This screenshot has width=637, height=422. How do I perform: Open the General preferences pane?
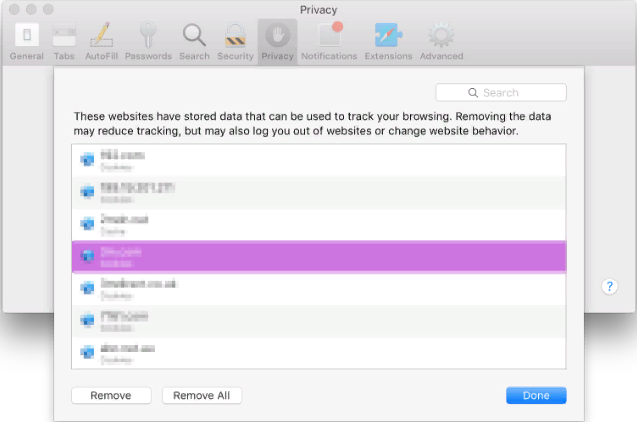pos(27,41)
